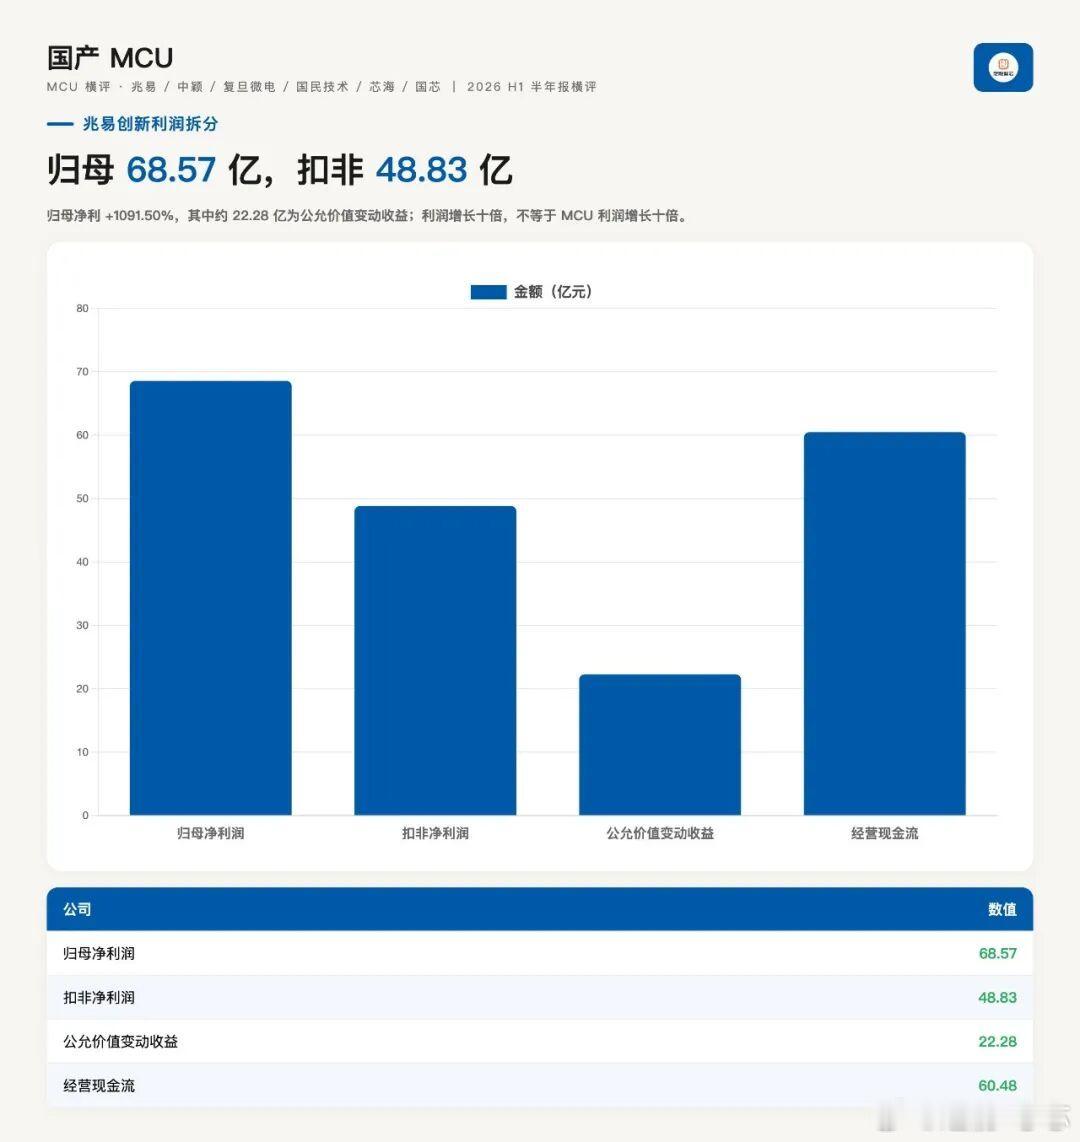Select the 归母净利润 table row
Screen dimensions: 1080x1142
tap(540, 953)
